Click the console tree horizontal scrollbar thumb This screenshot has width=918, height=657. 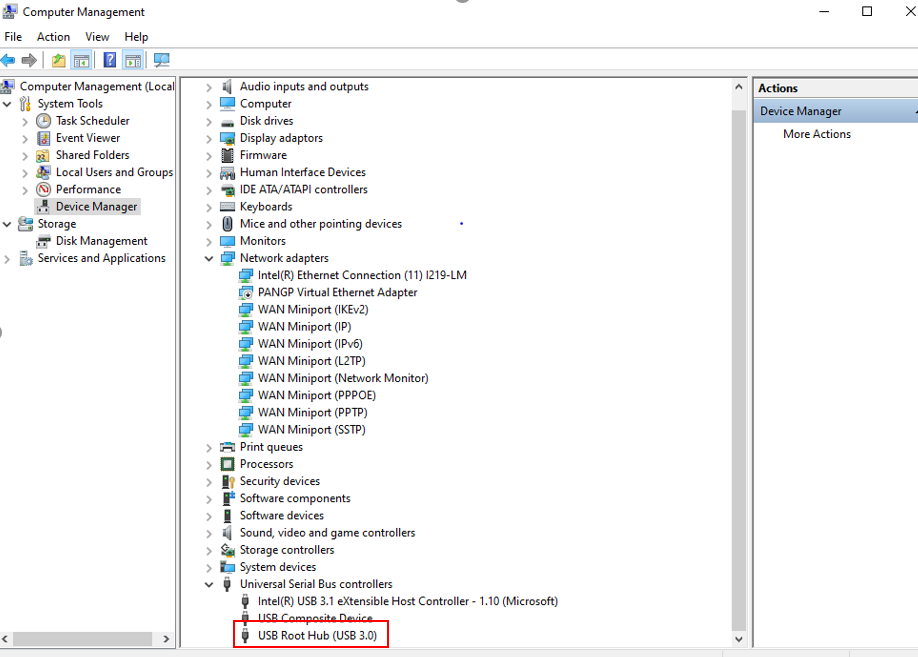pyautogui.click(x=83, y=639)
